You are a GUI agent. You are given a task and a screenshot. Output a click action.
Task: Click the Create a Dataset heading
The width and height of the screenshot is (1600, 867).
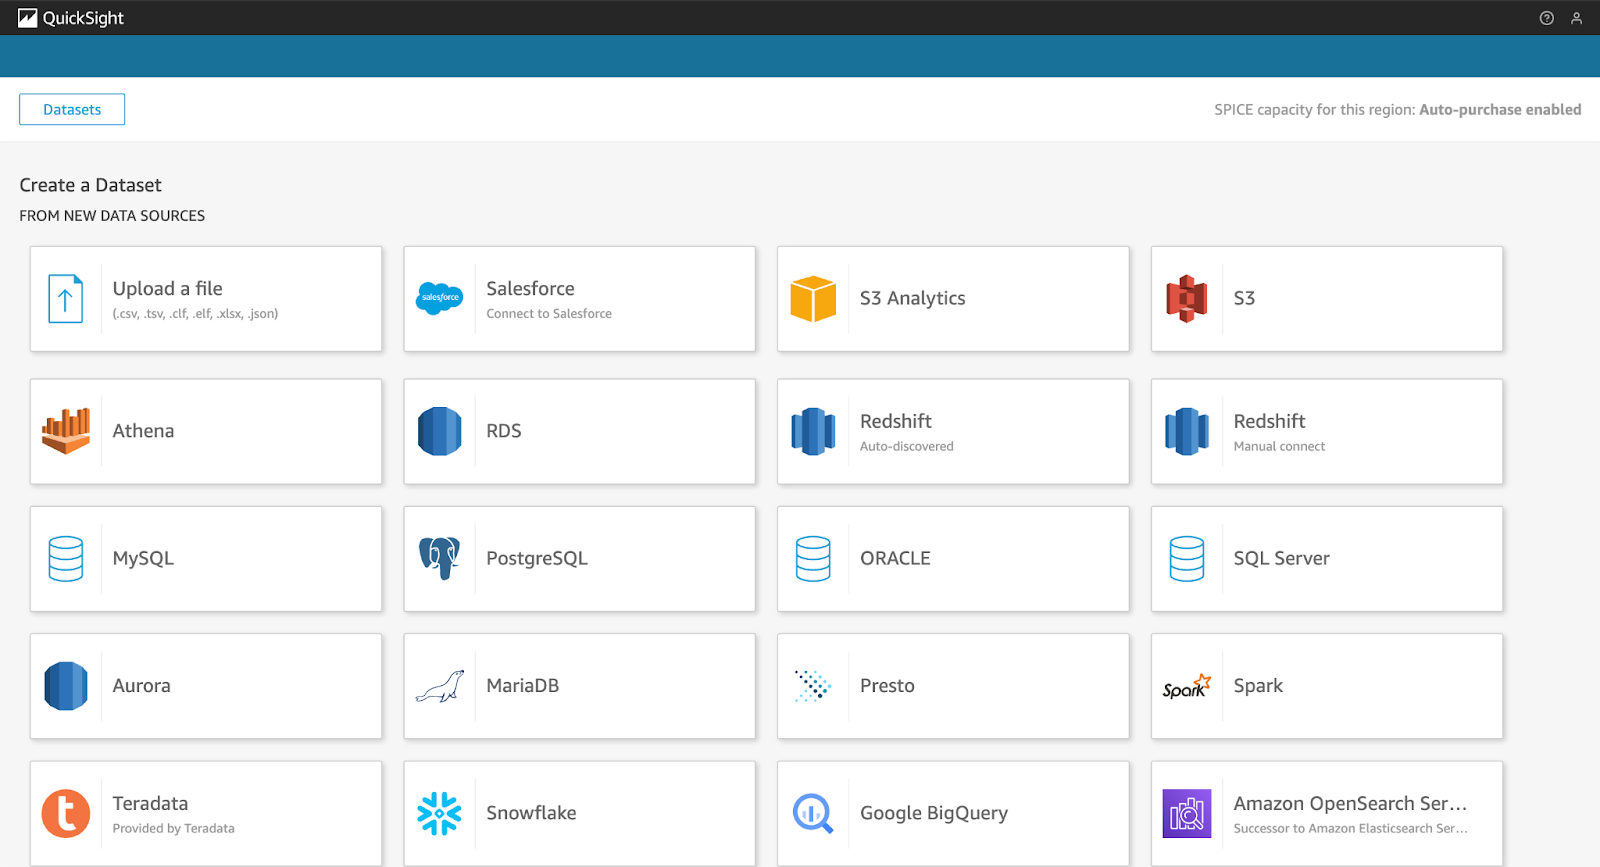[x=90, y=185]
